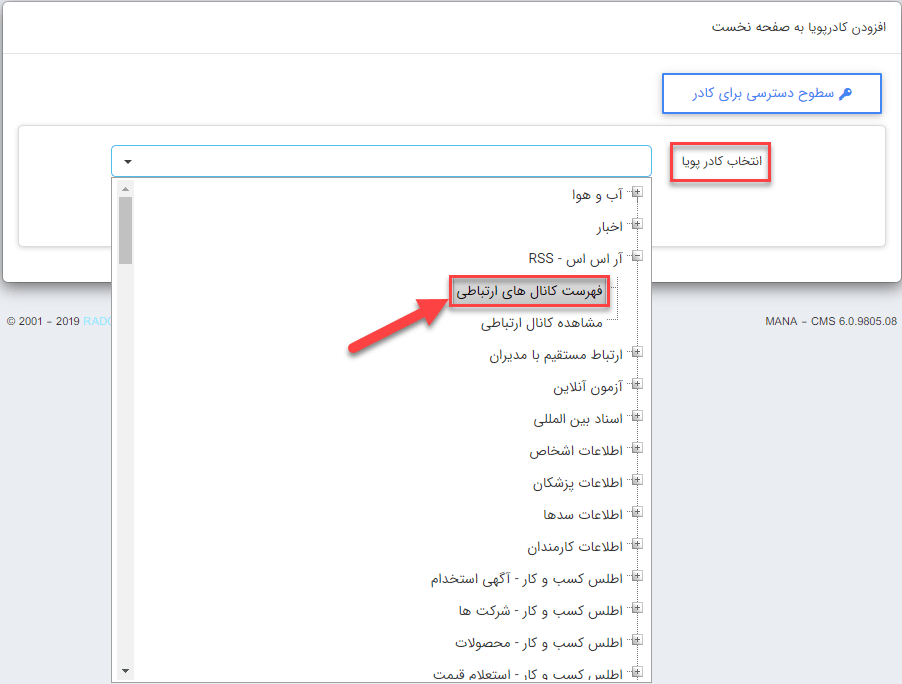Expand اطلاعات کارمندان plus icon

coord(637,546)
